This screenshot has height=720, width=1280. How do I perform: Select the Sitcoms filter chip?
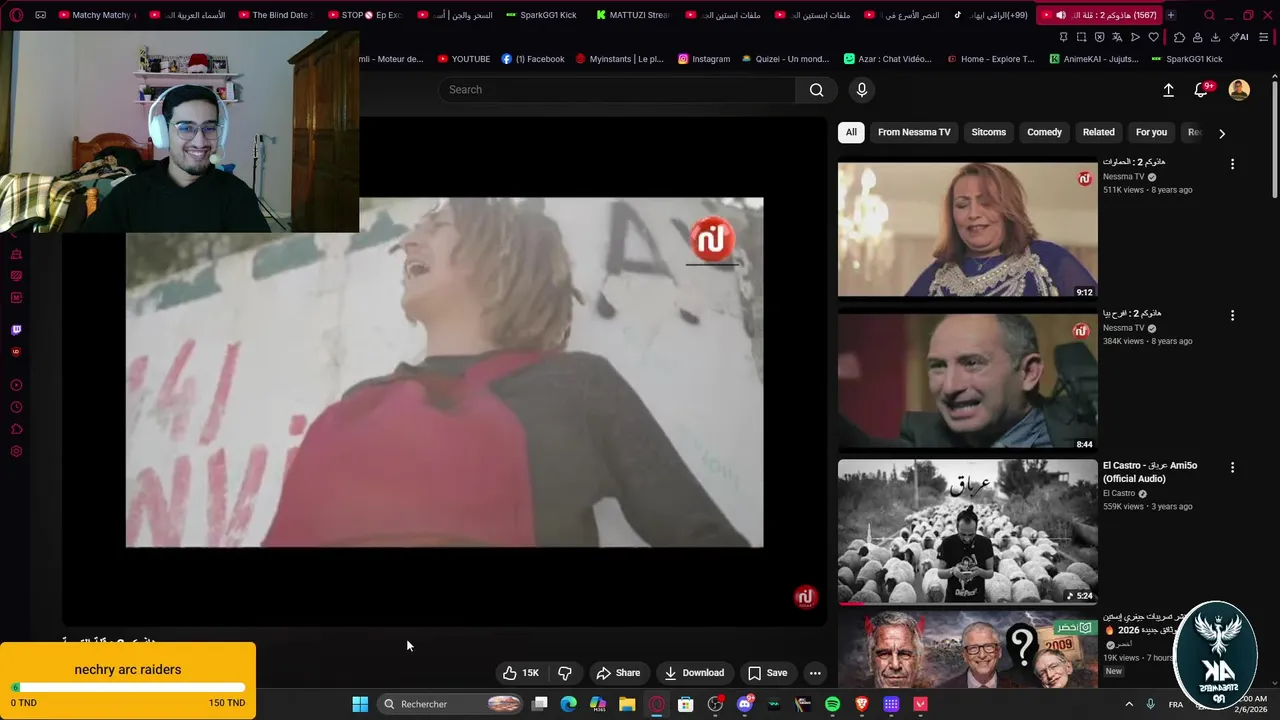(x=989, y=132)
